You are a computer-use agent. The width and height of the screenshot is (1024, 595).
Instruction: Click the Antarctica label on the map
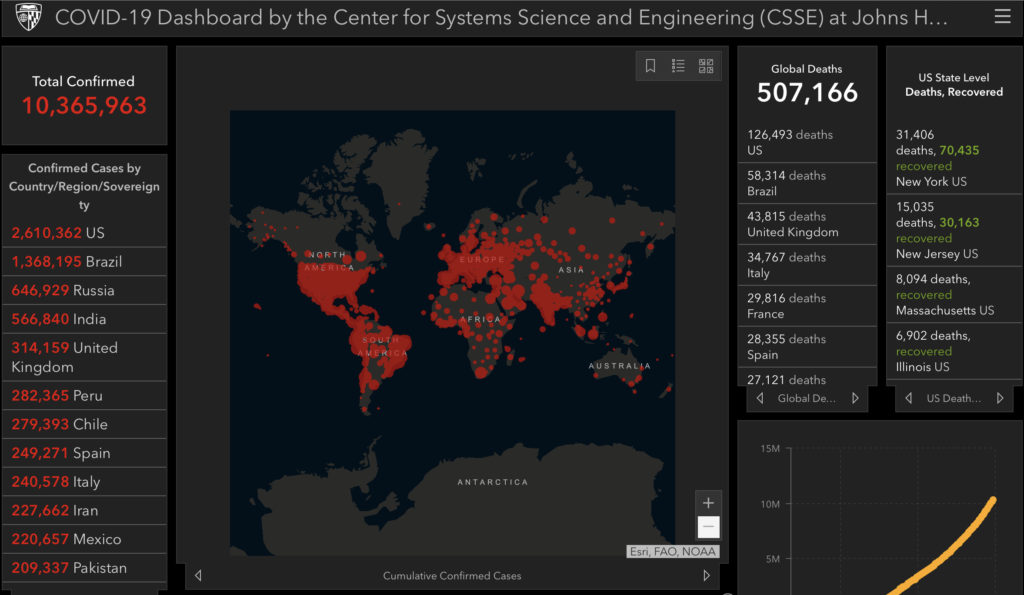tap(492, 482)
